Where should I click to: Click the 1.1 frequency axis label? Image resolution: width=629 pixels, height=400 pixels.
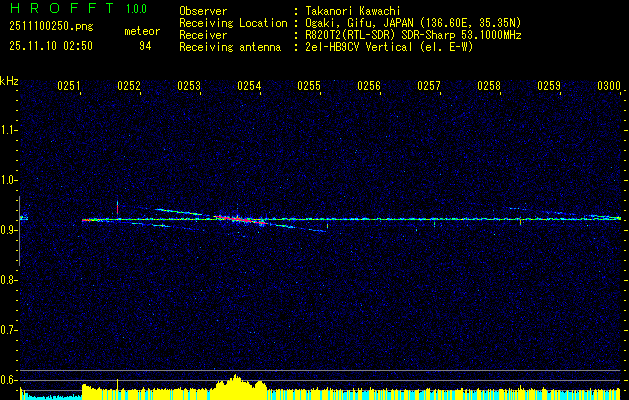(x=8, y=130)
